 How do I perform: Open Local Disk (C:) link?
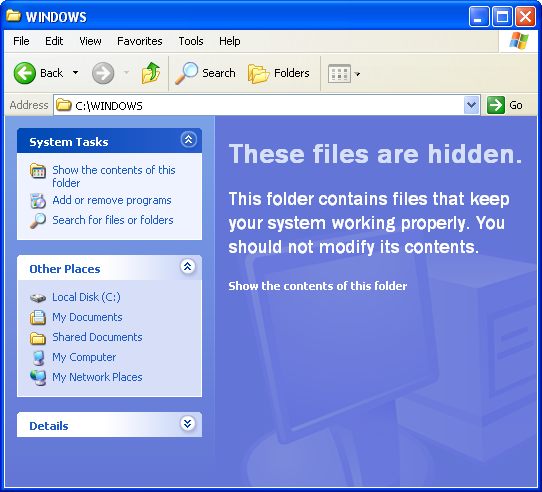point(86,297)
